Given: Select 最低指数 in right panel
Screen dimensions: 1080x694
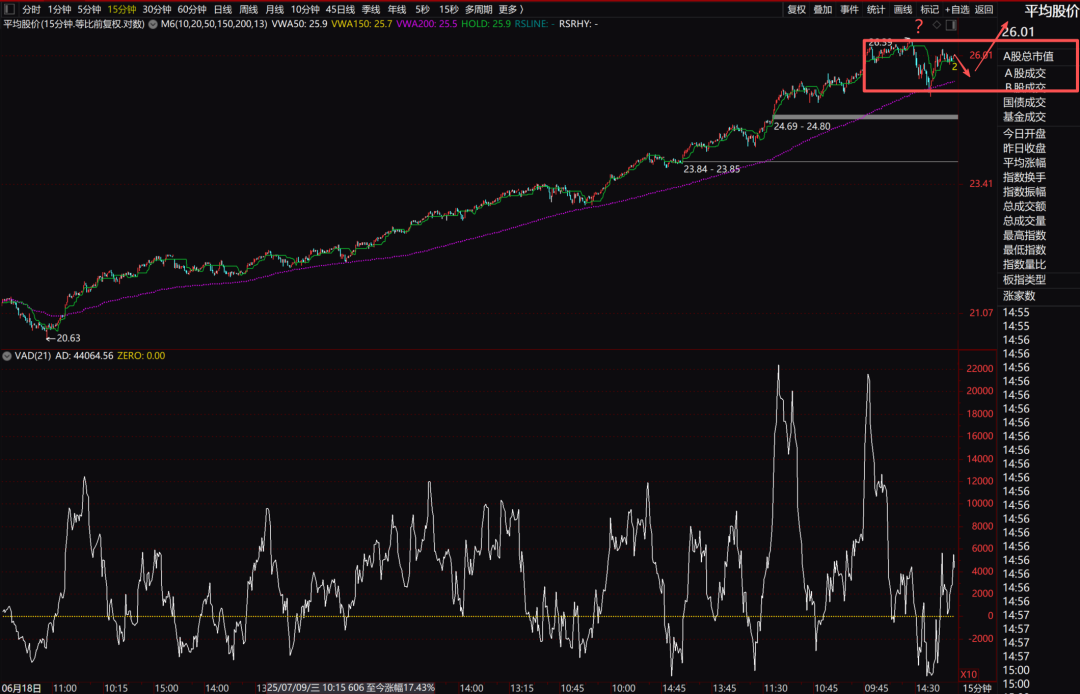Looking at the screenshot, I should [x=1024, y=250].
